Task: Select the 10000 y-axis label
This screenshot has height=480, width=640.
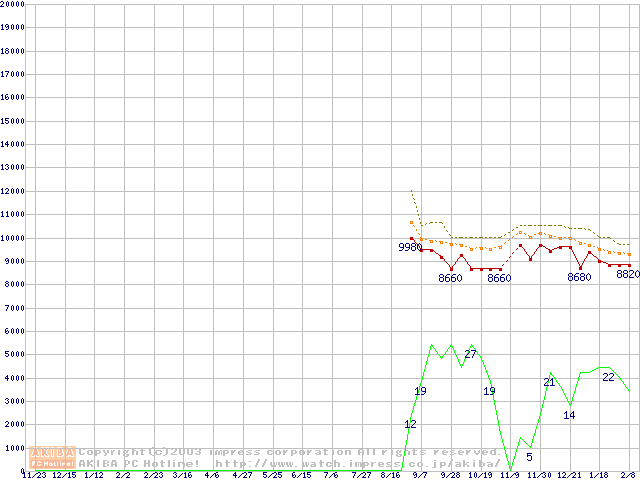Action: coord(12,238)
